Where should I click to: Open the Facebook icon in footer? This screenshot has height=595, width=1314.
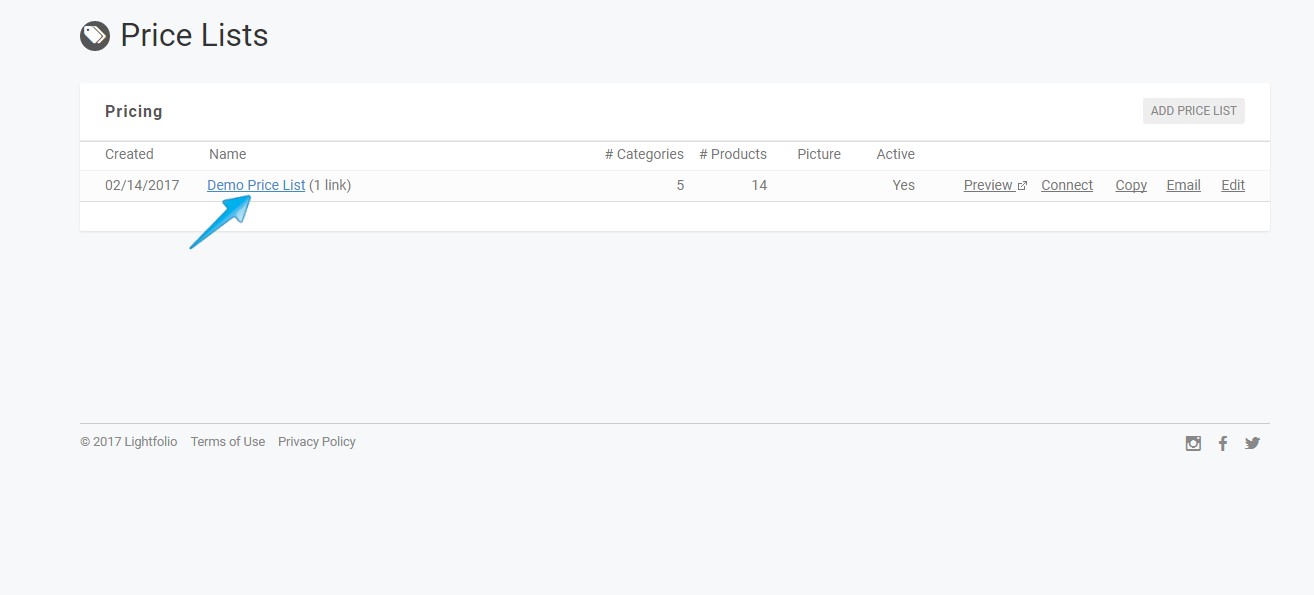coord(1223,443)
